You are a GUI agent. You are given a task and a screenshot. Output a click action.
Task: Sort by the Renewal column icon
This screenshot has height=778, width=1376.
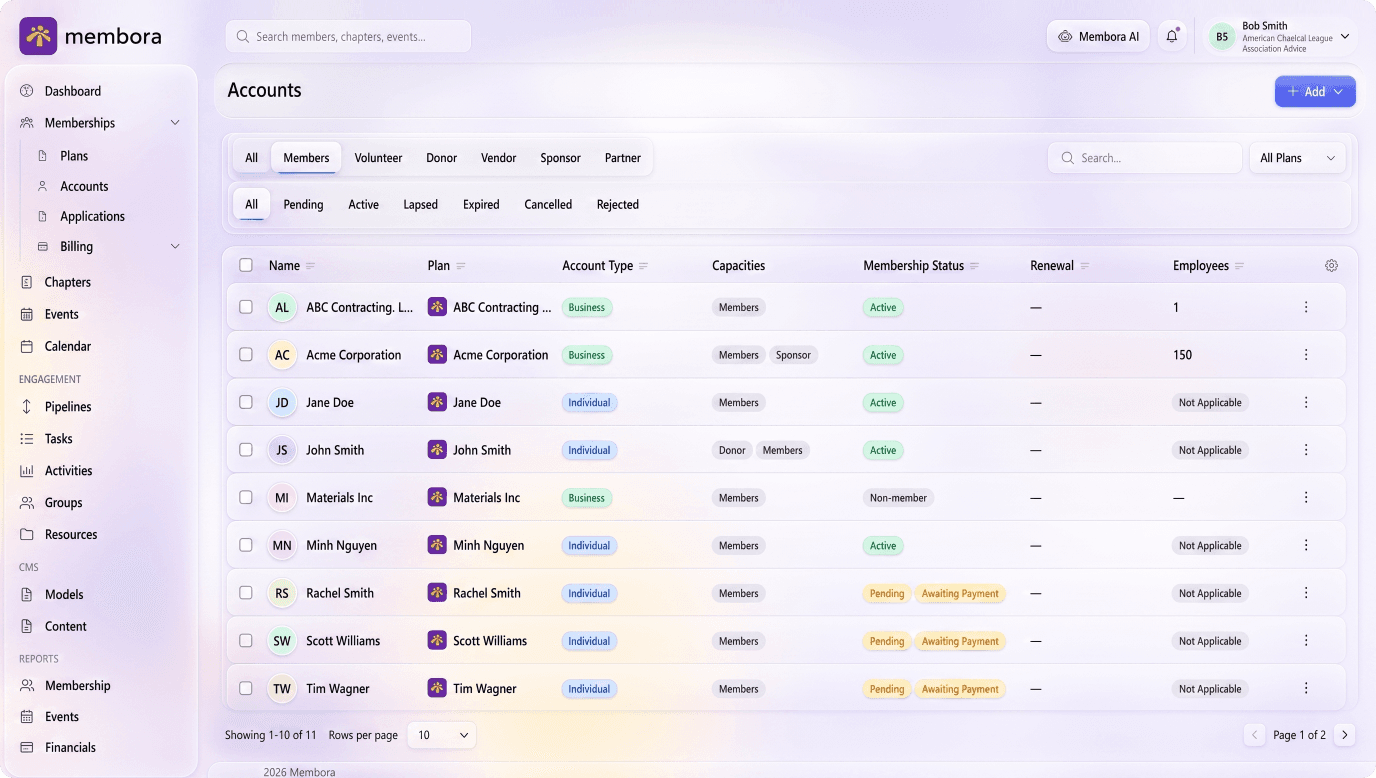click(1085, 266)
